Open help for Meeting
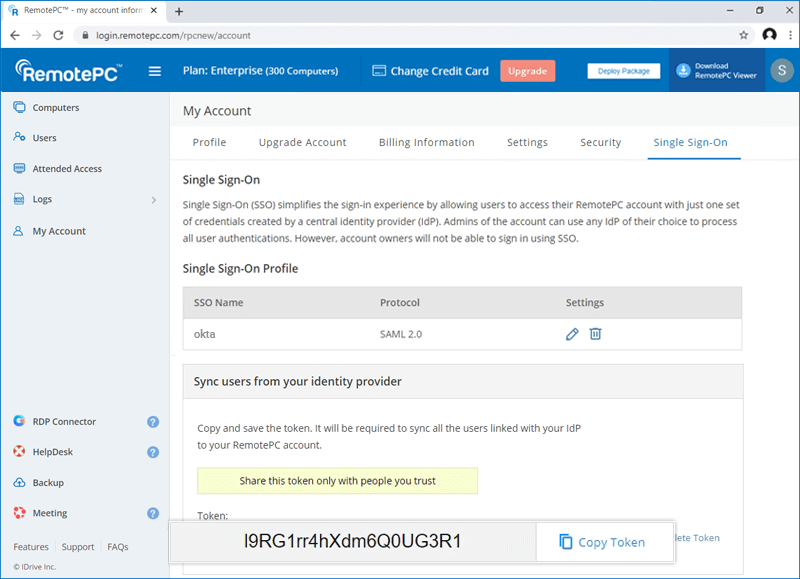The image size is (800, 579). 153,513
